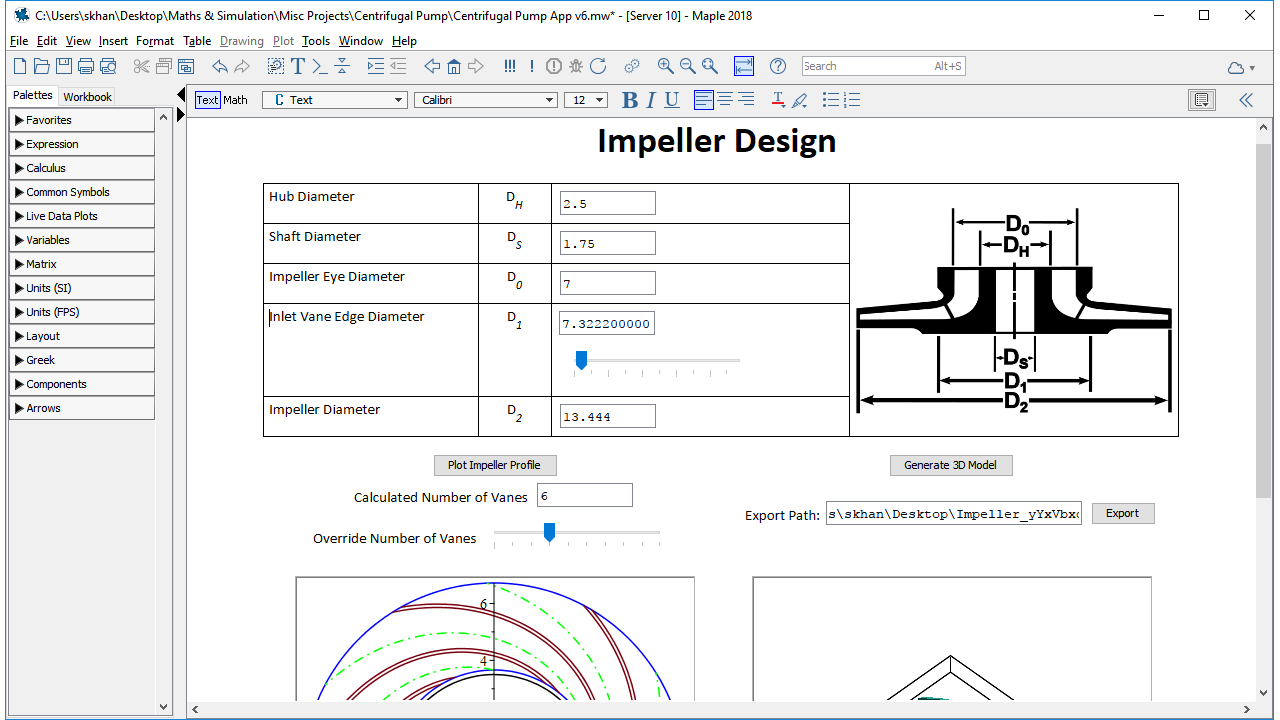
Task: Insert a Maple input prompt
Action: click(x=320, y=66)
